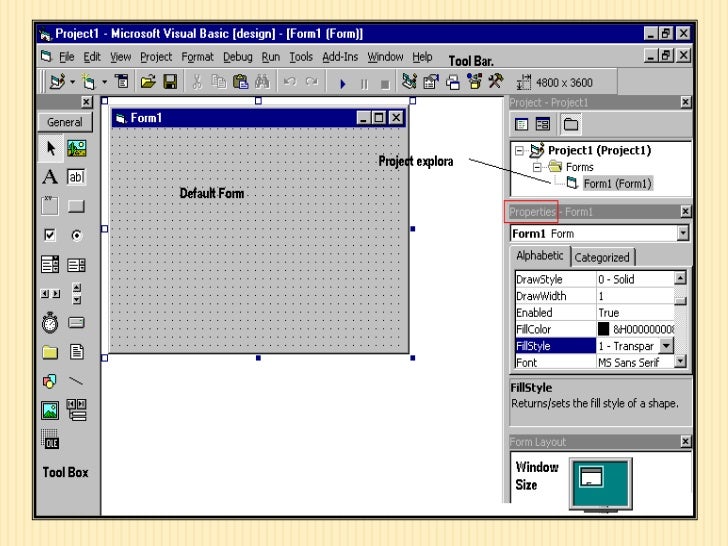Open Properties Window from toolbar icon
The image size is (728, 546).
(431, 82)
